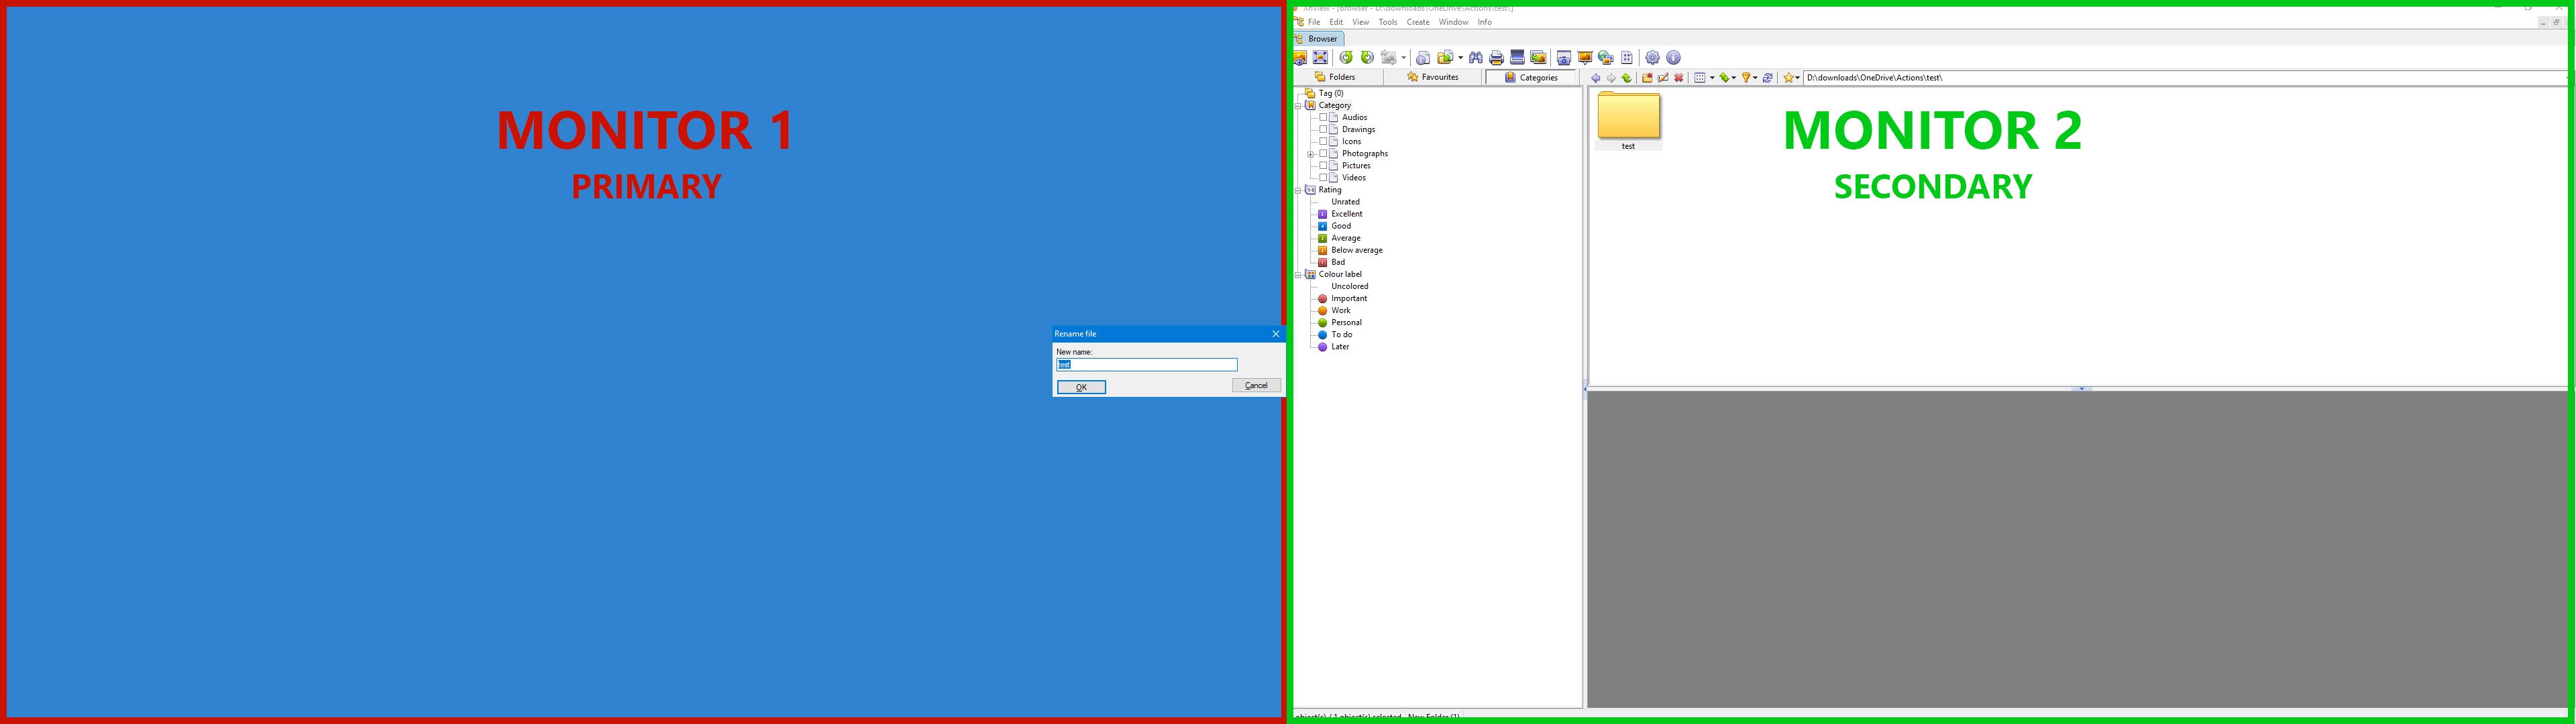Open the filter funnel dropdown arrow
Viewport: 2576px width, 724px height.
[x=1755, y=78]
